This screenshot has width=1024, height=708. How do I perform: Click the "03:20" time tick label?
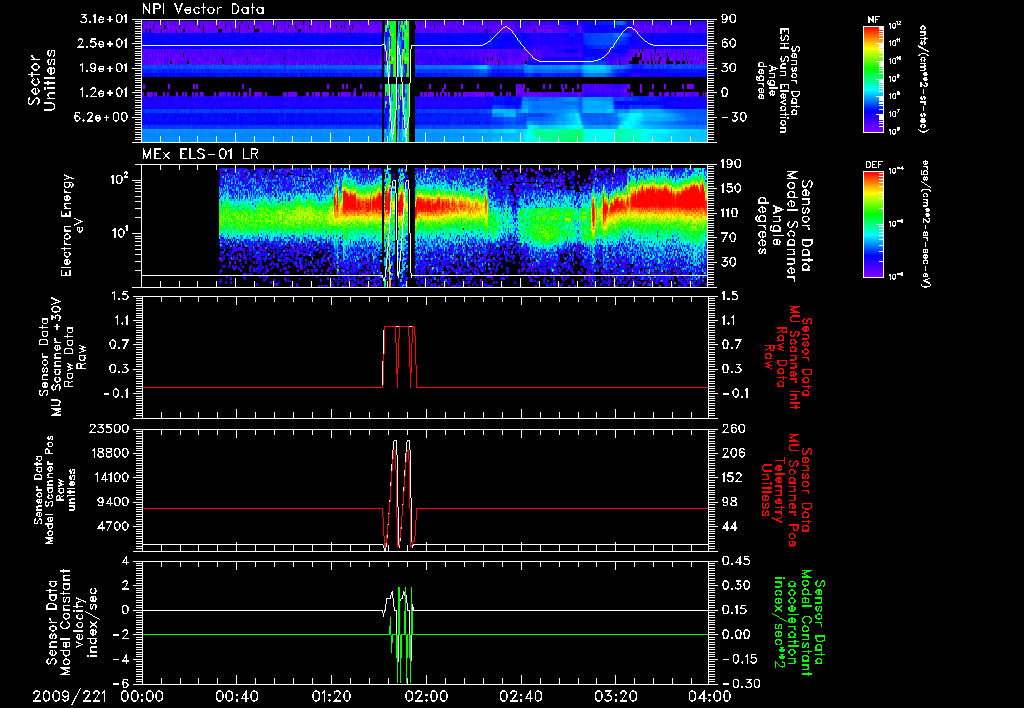pyautogui.click(x=615, y=696)
